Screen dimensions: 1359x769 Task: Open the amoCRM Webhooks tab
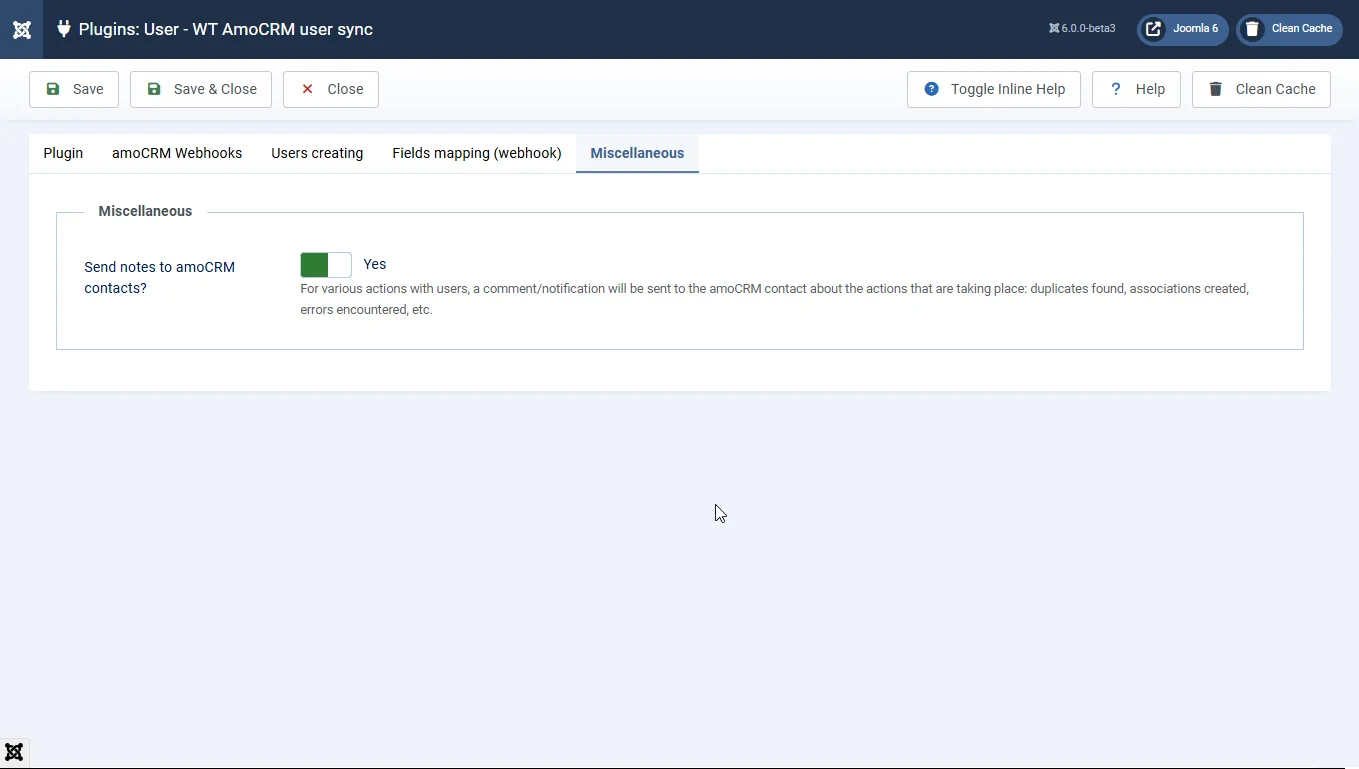[x=177, y=153]
